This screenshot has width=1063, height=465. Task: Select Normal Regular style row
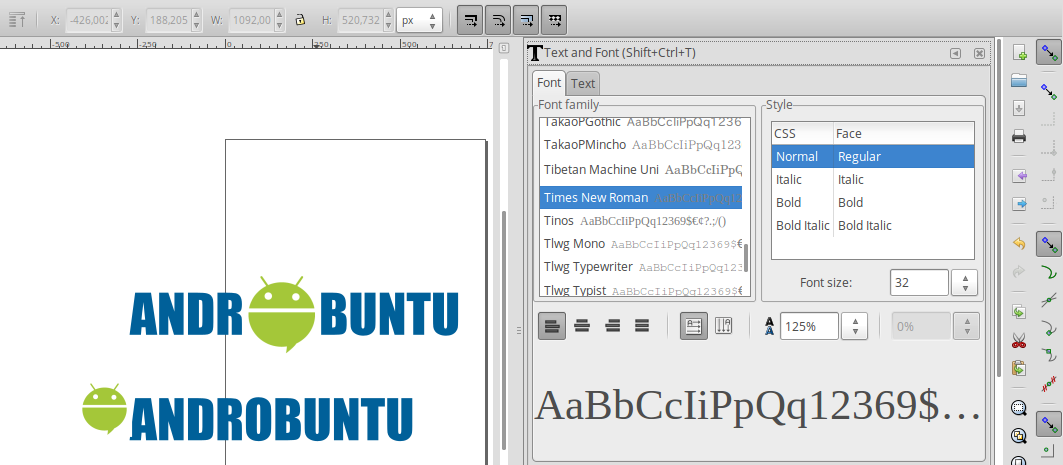[873, 157]
